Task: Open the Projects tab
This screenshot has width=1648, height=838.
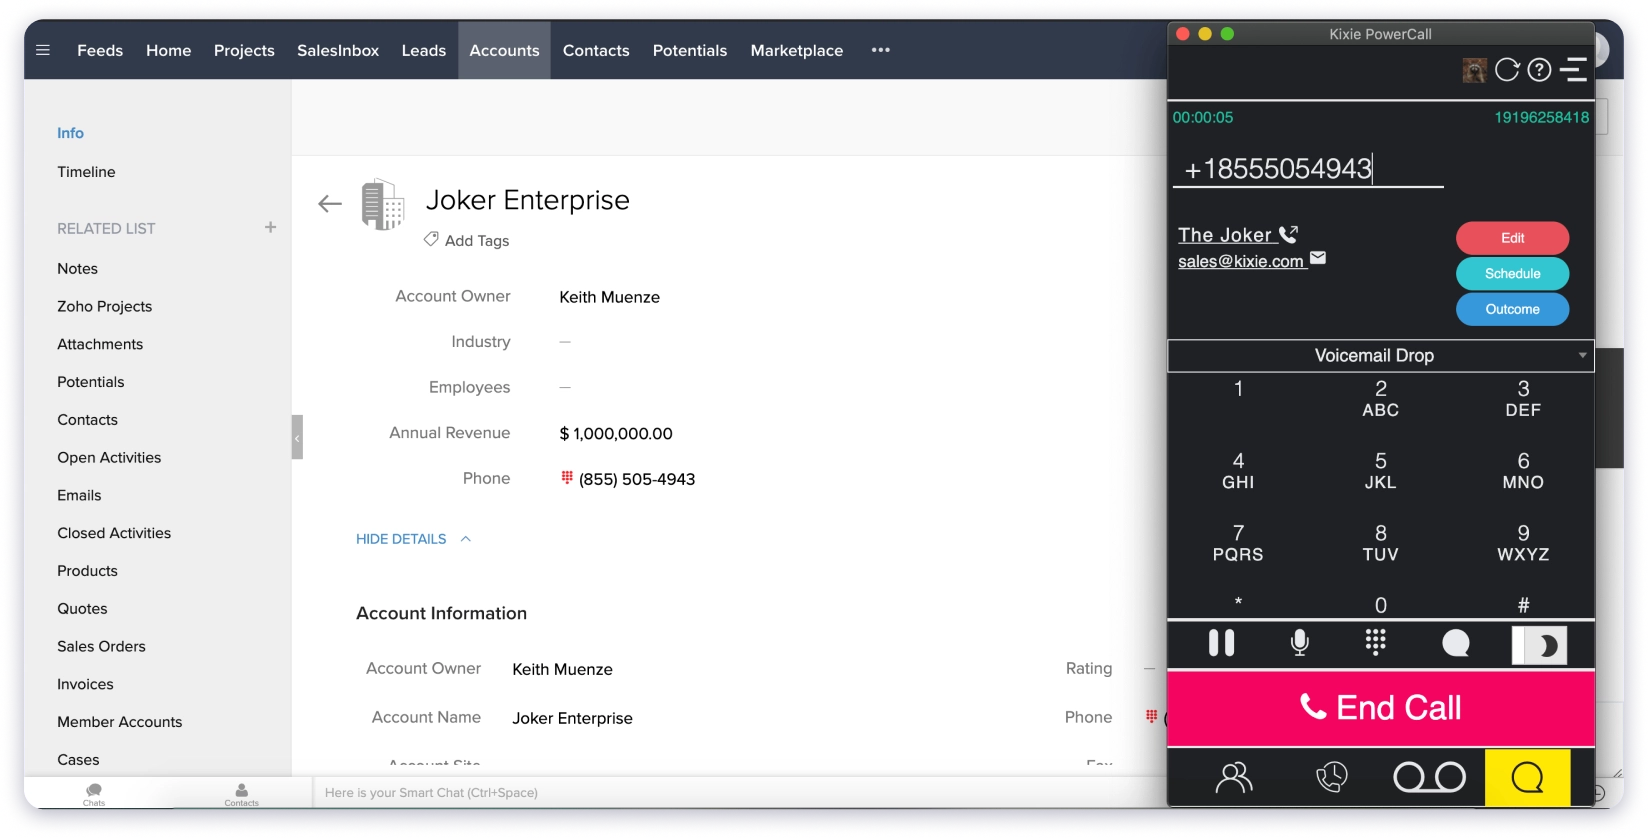Action: 244,50
